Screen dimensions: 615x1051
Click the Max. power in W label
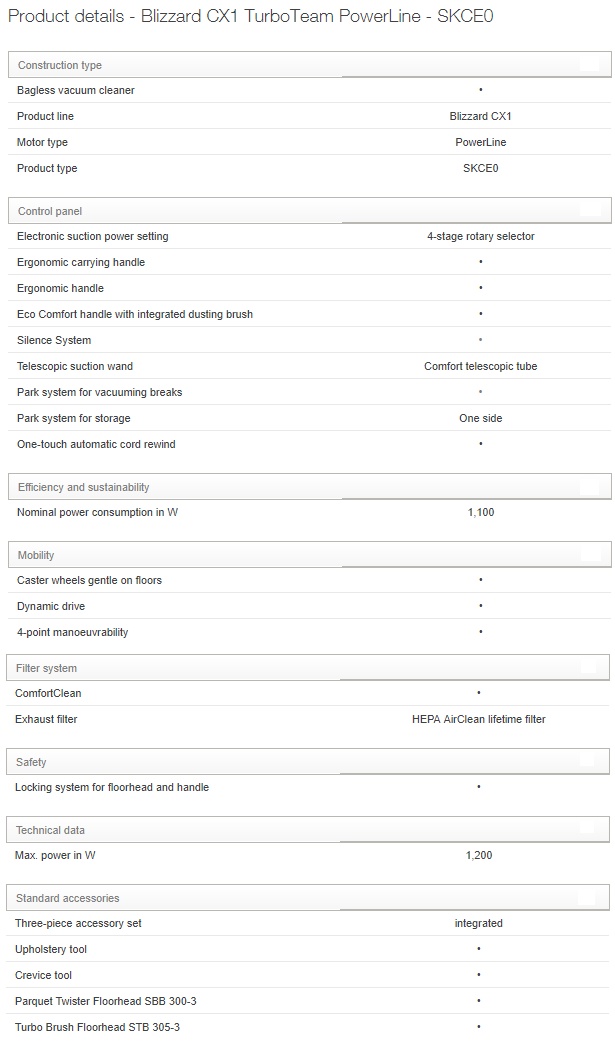coord(55,855)
